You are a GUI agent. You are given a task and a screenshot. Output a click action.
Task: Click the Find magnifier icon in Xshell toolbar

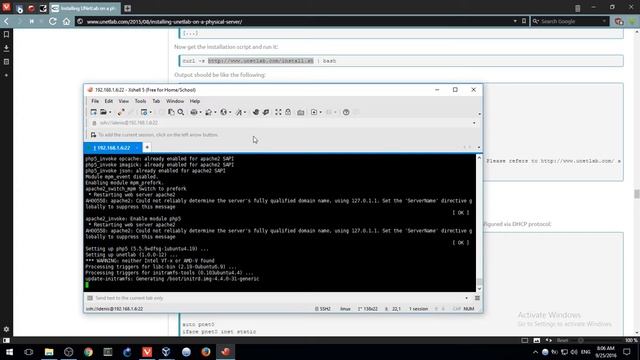pos(181,112)
